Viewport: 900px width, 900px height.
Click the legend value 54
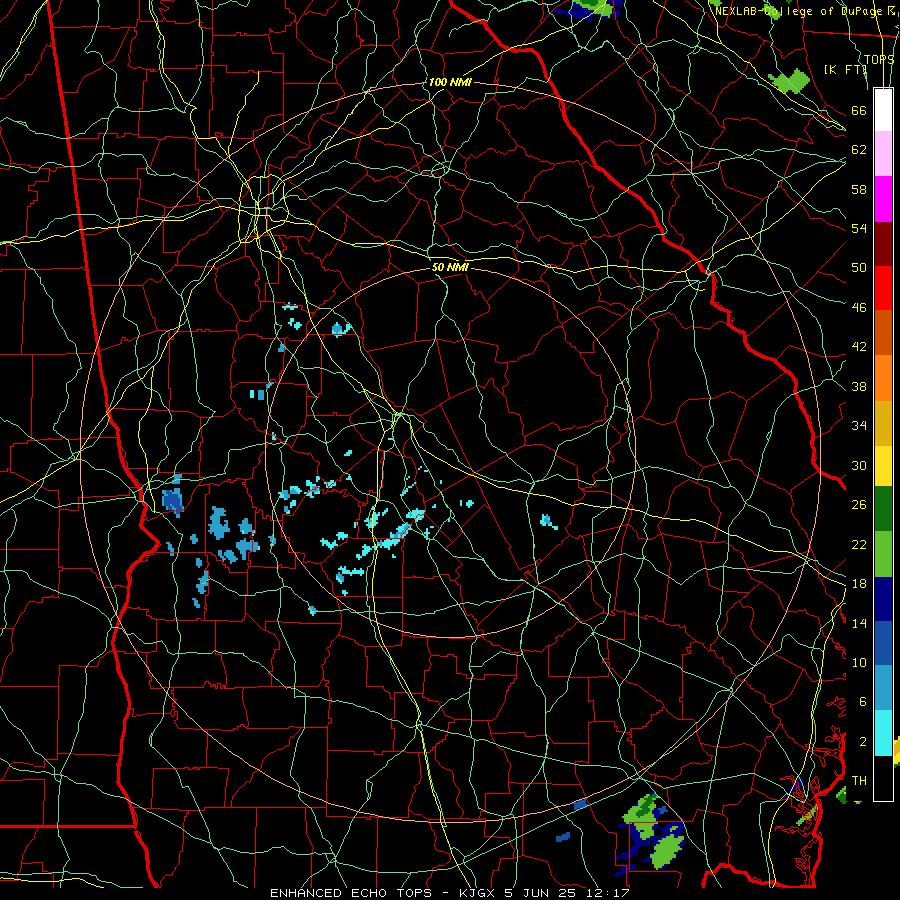pos(859,228)
